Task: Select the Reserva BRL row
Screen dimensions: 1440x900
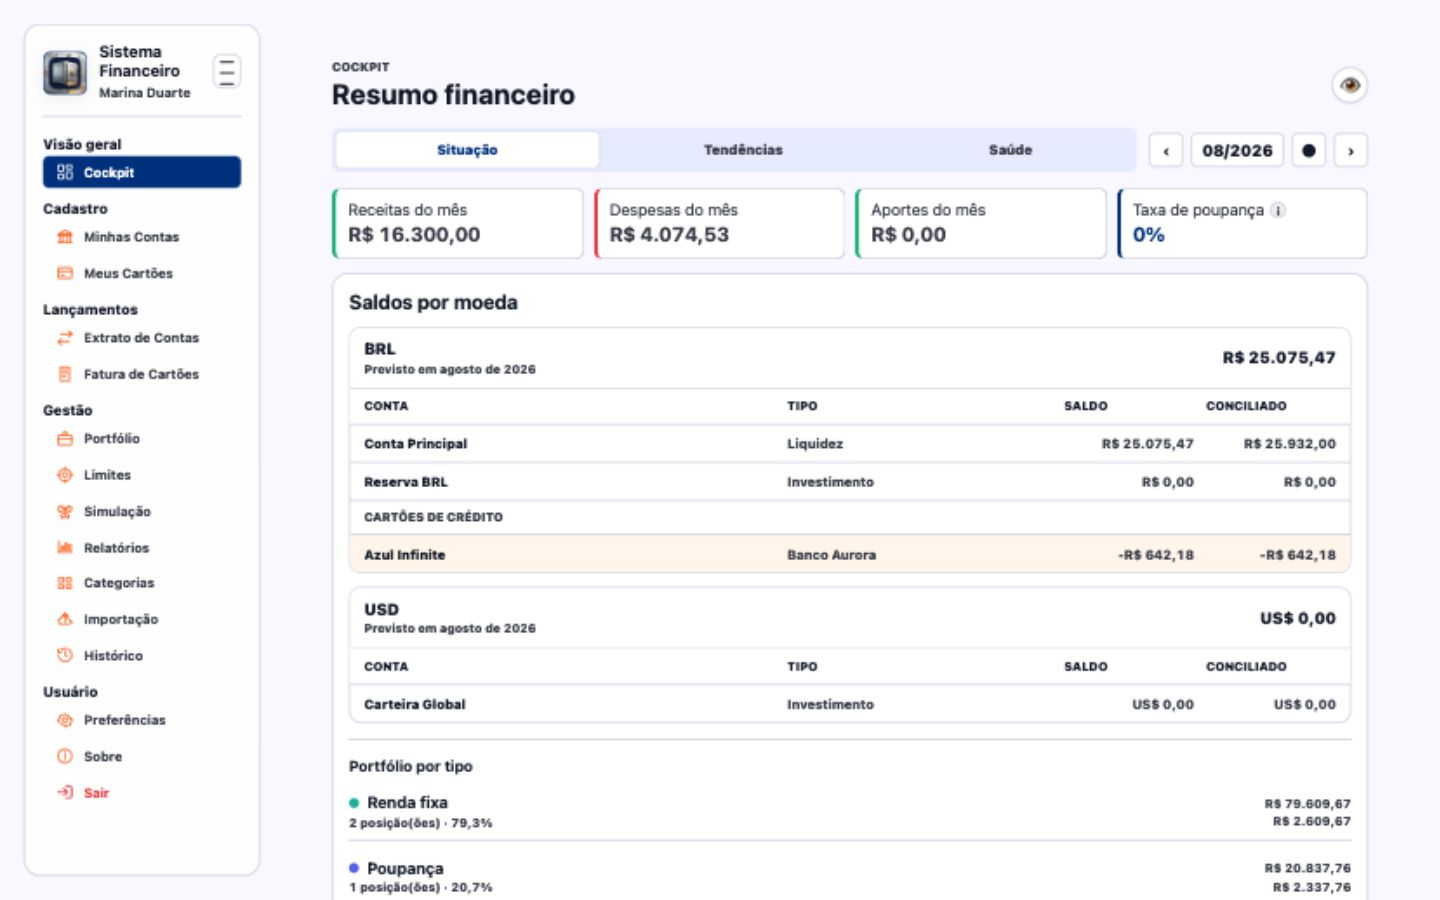Action: click(x=850, y=482)
